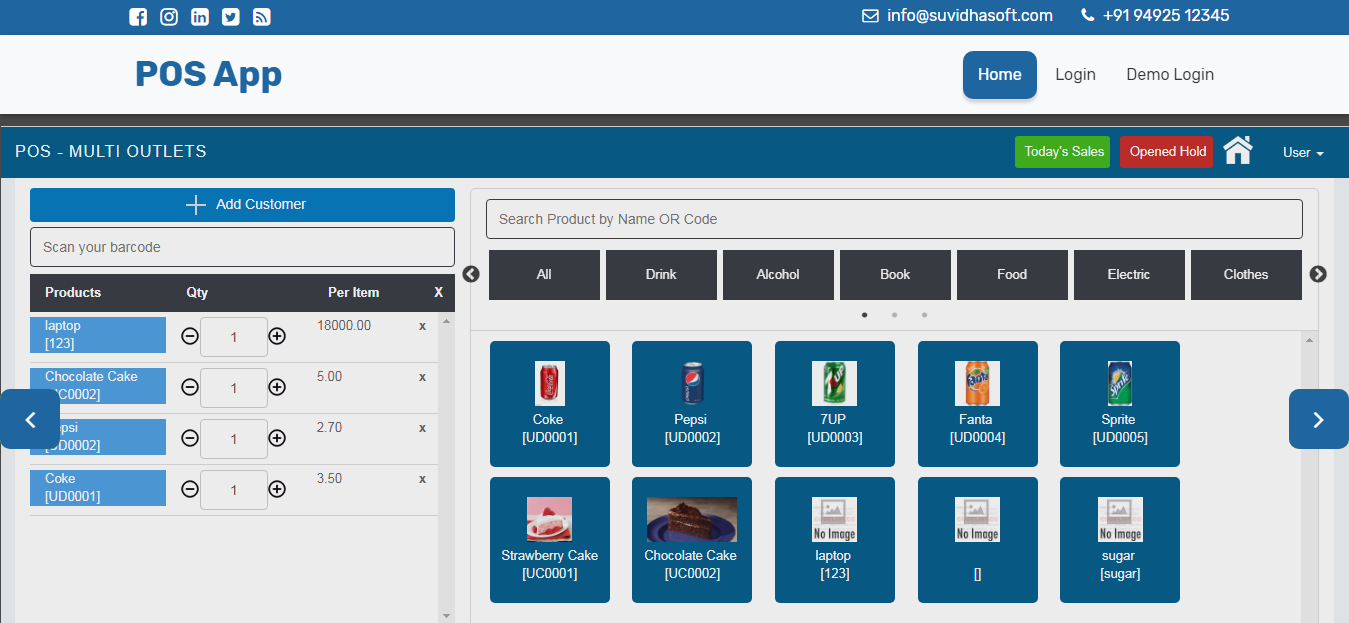Image resolution: width=1349 pixels, height=623 pixels.
Task: Click the Sprite product thumbnail
Action: [x=1119, y=404]
